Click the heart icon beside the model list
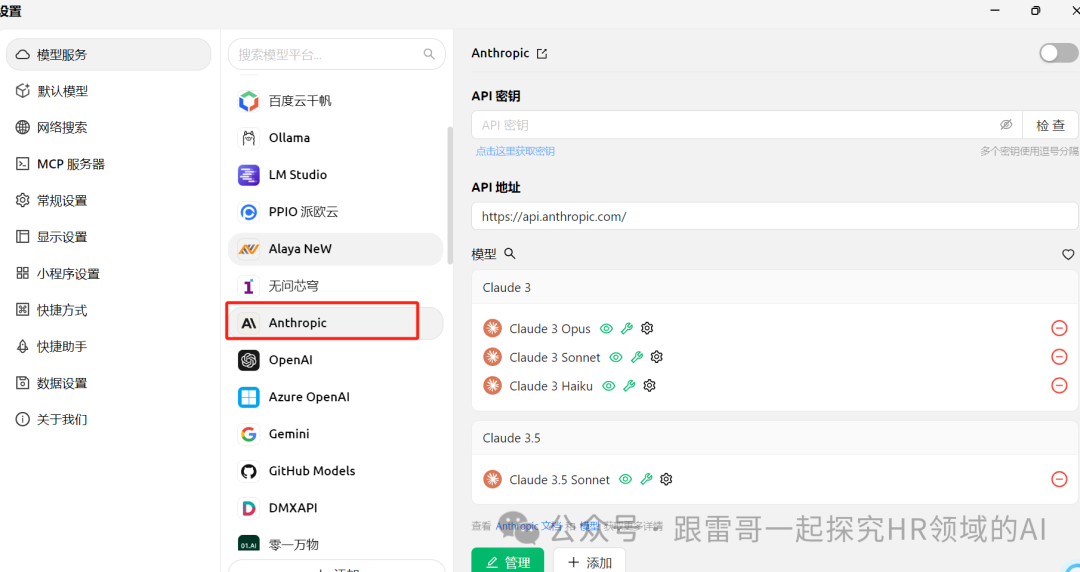Screen dimensions: 1080x572 1068,254
